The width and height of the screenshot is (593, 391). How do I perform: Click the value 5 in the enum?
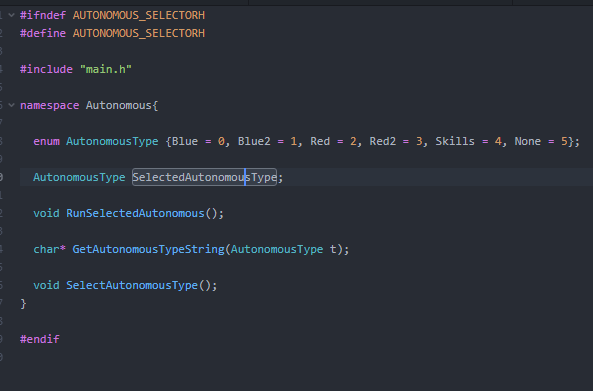pos(564,141)
